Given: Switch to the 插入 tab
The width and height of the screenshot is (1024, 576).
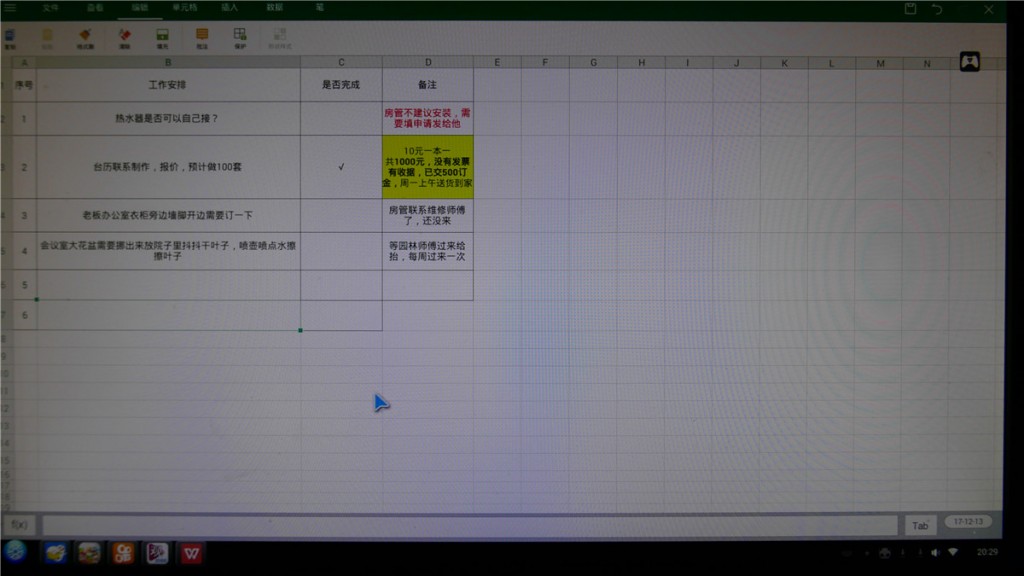Looking at the screenshot, I should pyautogui.click(x=229, y=8).
